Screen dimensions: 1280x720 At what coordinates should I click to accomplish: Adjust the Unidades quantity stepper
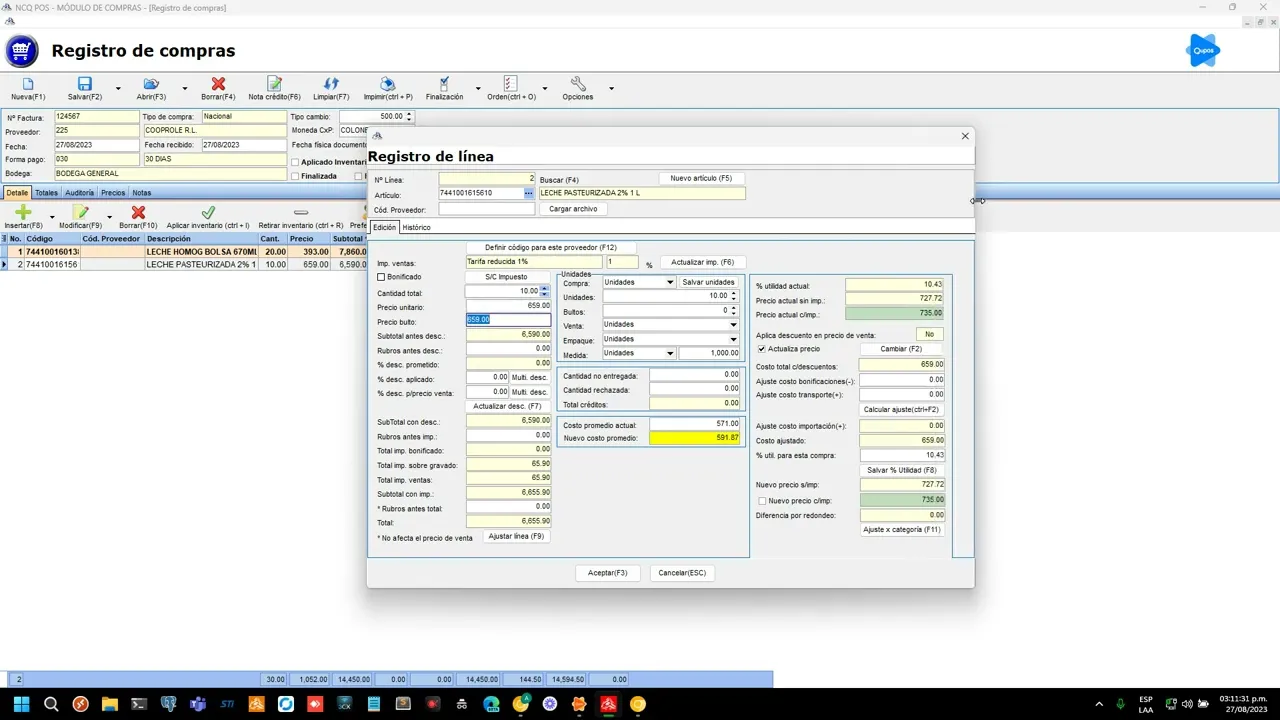click(734, 296)
